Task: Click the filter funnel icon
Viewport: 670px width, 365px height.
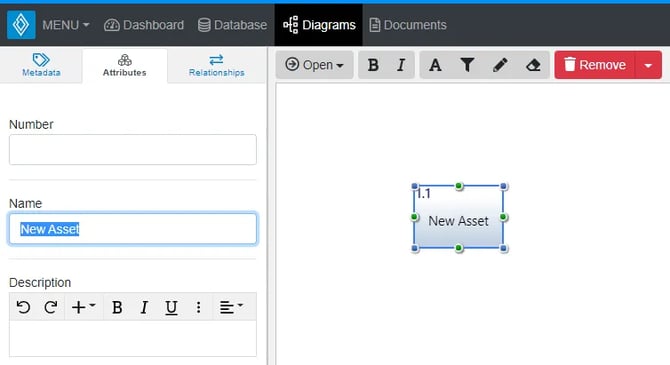Action: pyautogui.click(x=467, y=65)
